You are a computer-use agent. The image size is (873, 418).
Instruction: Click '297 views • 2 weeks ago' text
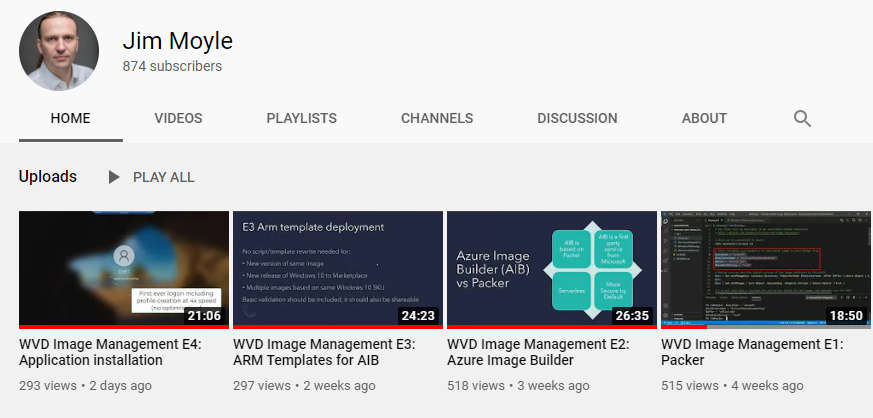[304, 386]
